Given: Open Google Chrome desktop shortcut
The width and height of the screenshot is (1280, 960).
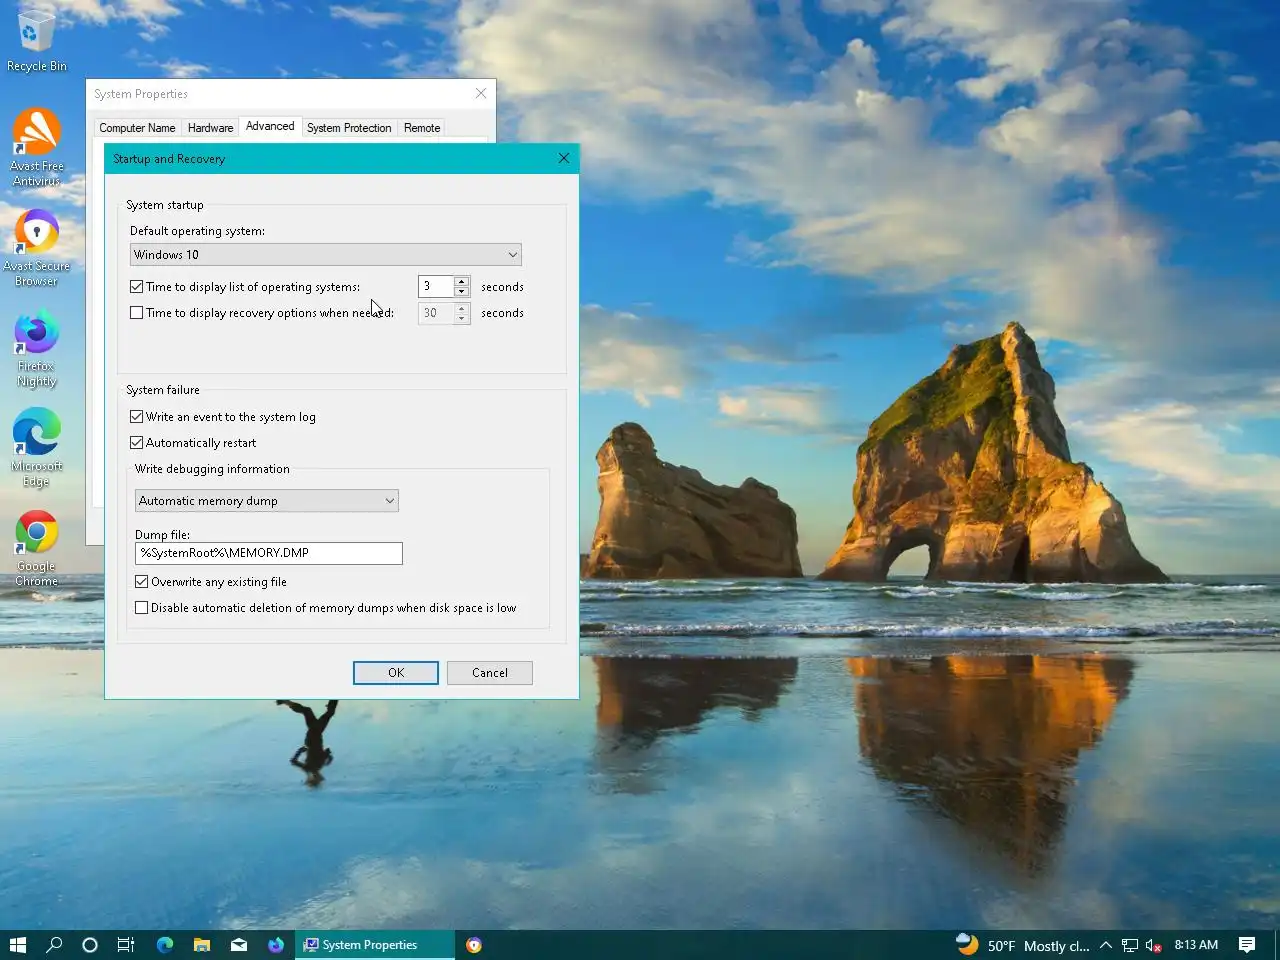Looking at the screenshot, I should tap(36, 548).
